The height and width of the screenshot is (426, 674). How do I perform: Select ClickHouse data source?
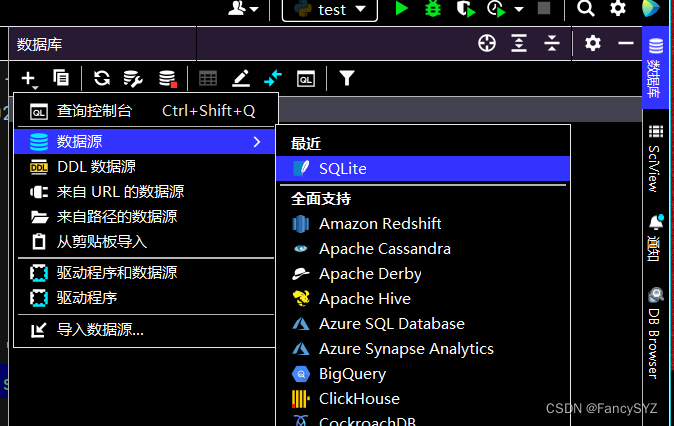(423, 398)
